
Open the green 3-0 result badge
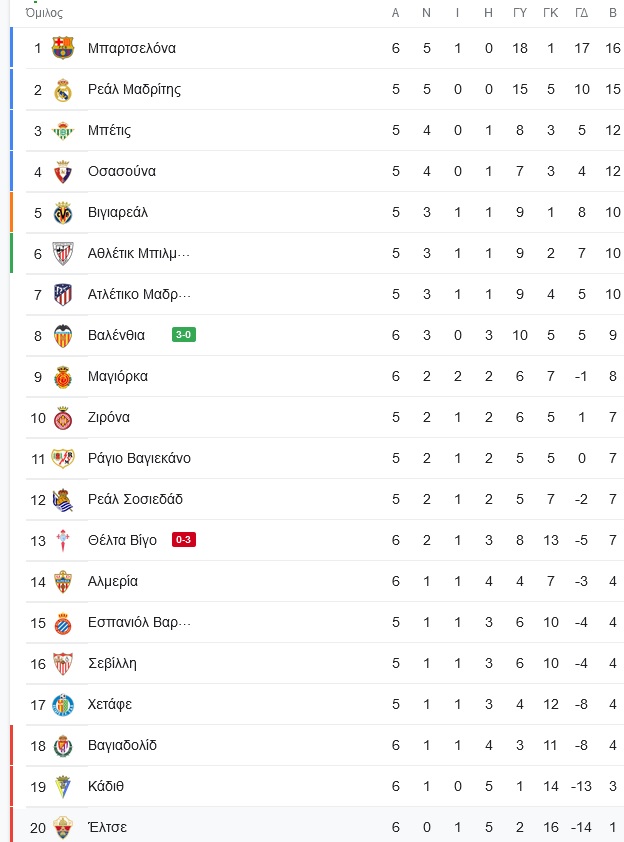coord(184,335)
